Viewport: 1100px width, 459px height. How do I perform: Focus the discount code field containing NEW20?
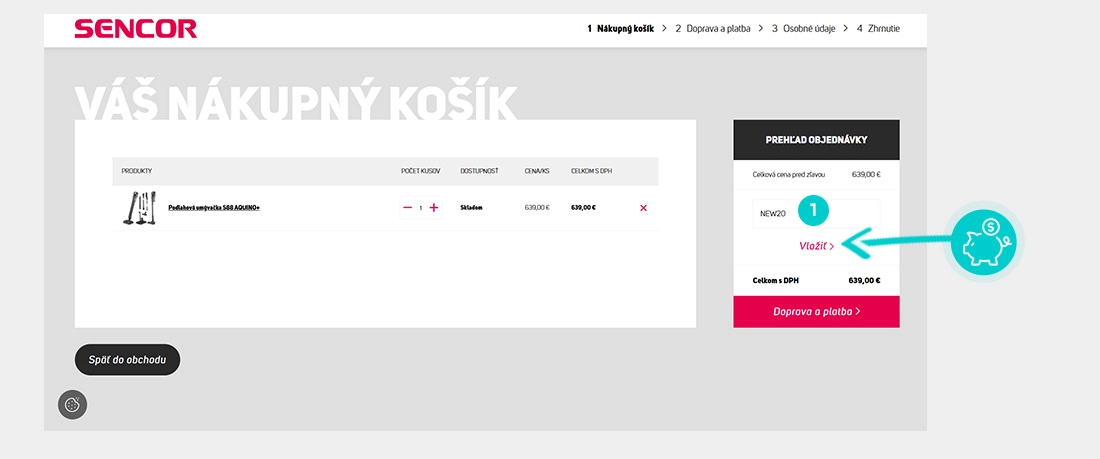coord(816,214)
